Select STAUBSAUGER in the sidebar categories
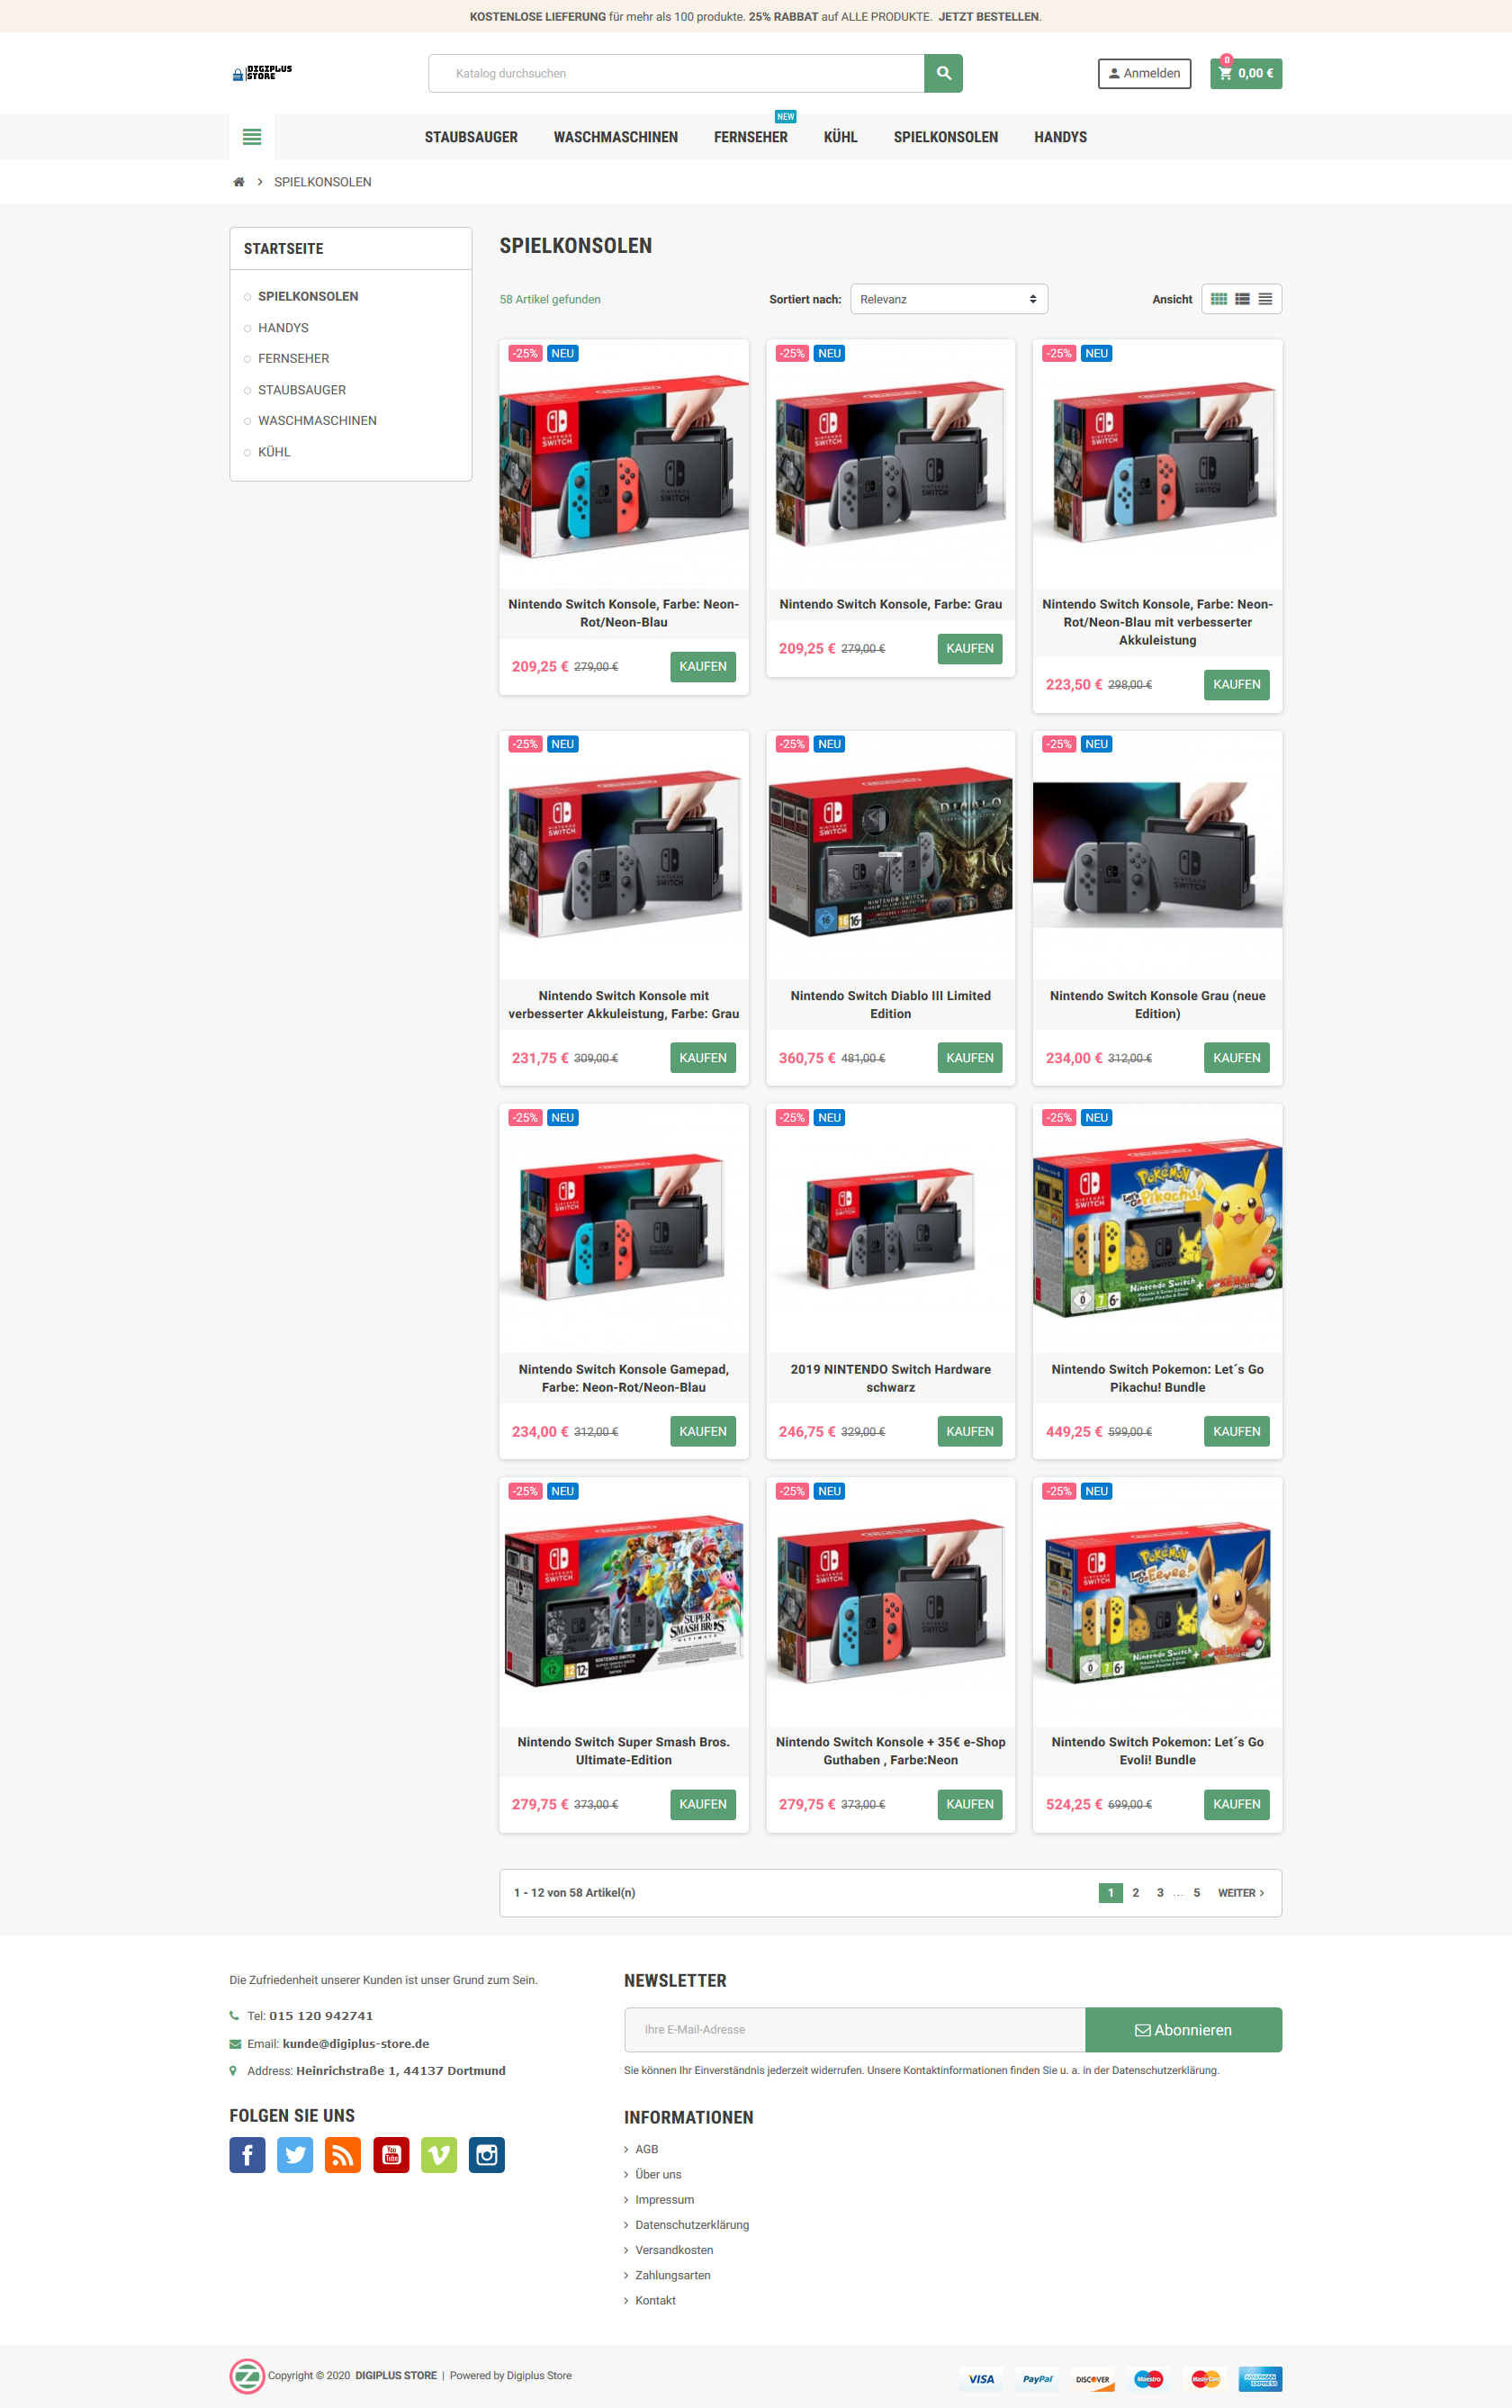 point(302,390)
